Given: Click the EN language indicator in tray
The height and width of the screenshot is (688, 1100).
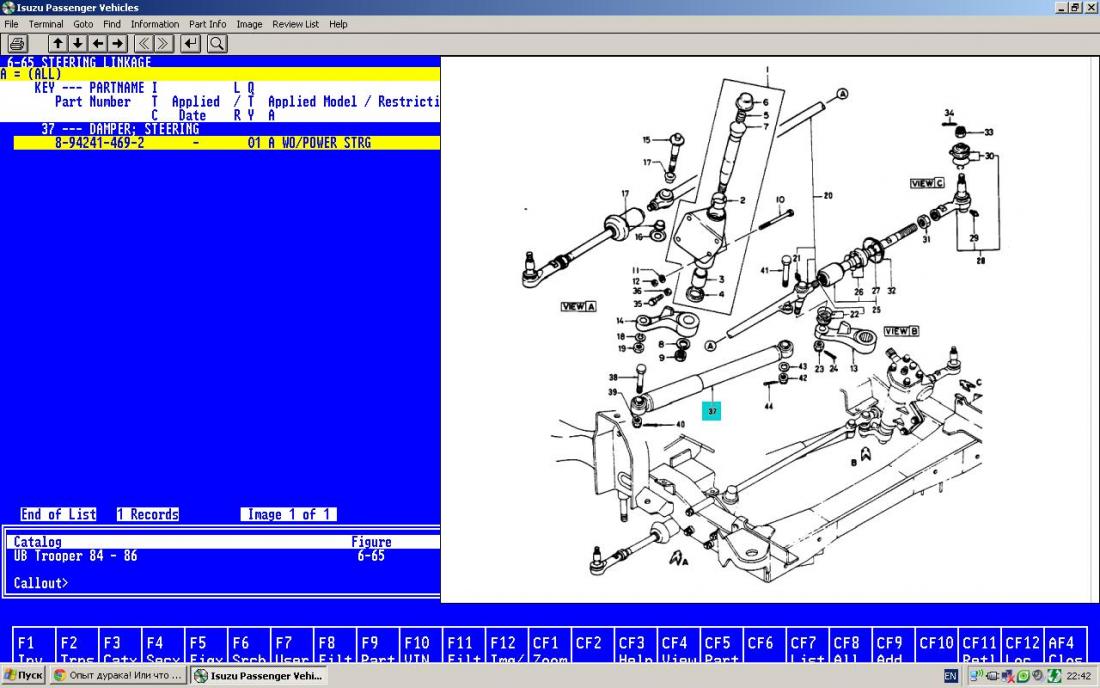Looking at the screenshot, I should 951,676.
